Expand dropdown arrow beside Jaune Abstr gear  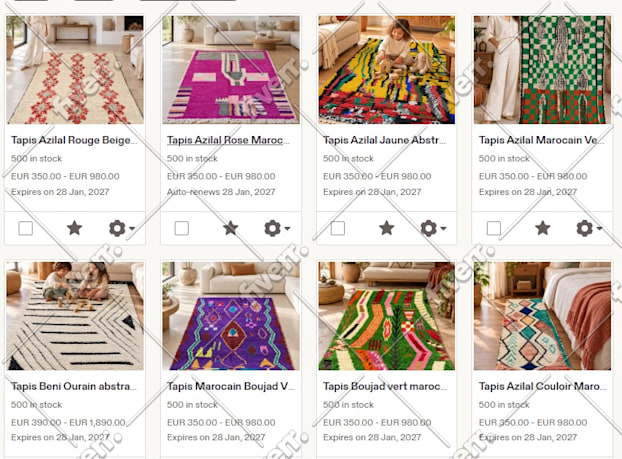443,229
